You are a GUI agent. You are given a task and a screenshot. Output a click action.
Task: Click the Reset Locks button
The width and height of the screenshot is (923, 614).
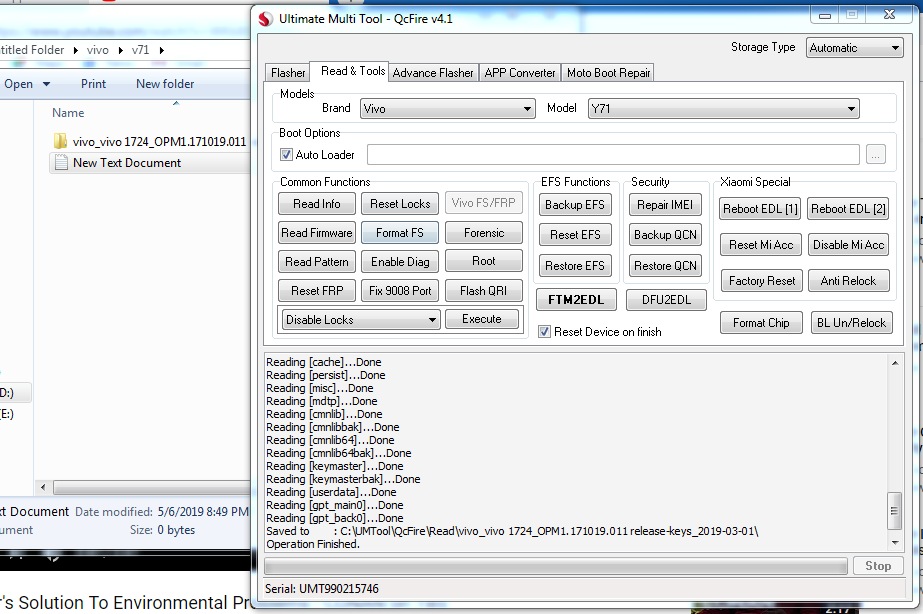(x=400, y=204)
